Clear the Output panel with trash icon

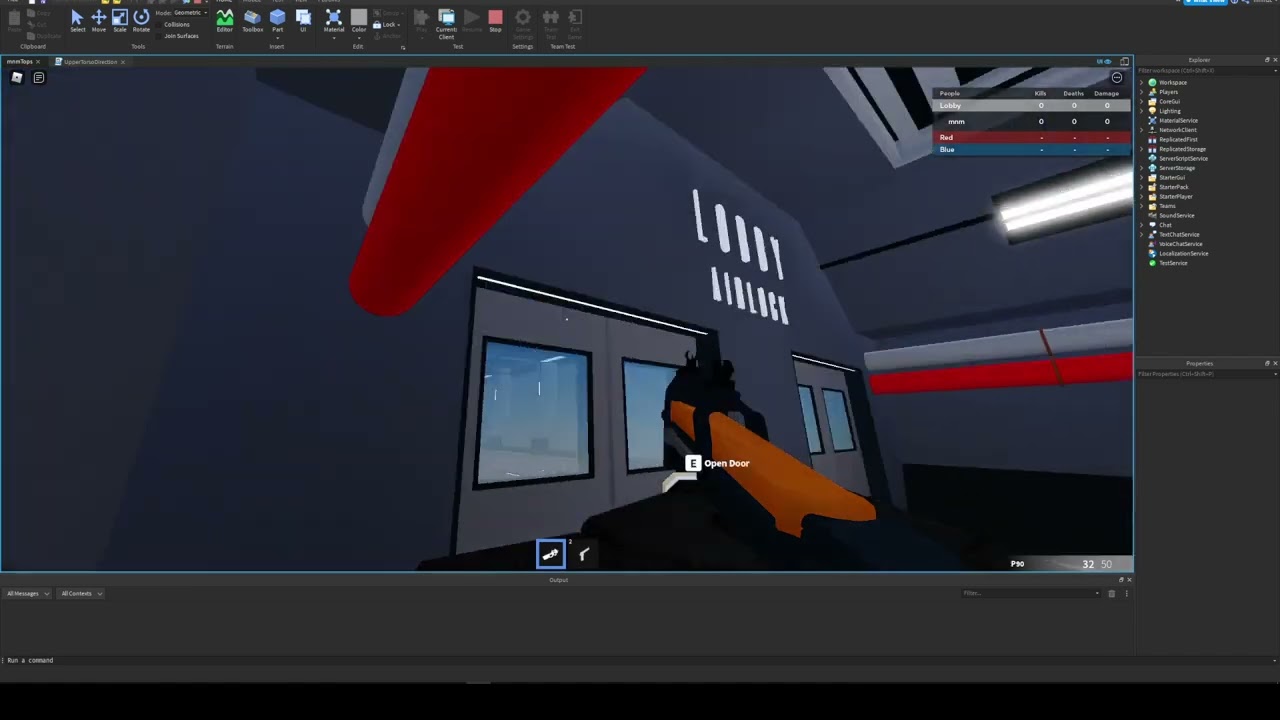point(1111,593)
